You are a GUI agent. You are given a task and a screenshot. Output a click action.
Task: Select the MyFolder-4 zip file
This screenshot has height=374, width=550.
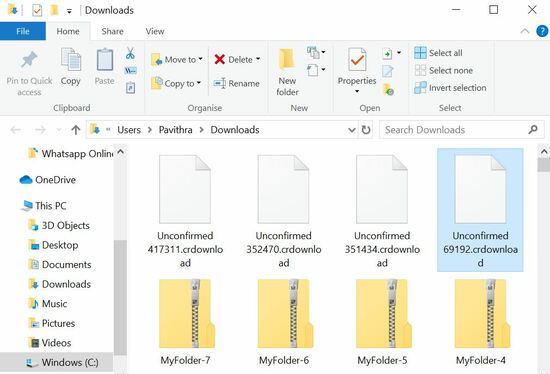(x=481, y=322)
